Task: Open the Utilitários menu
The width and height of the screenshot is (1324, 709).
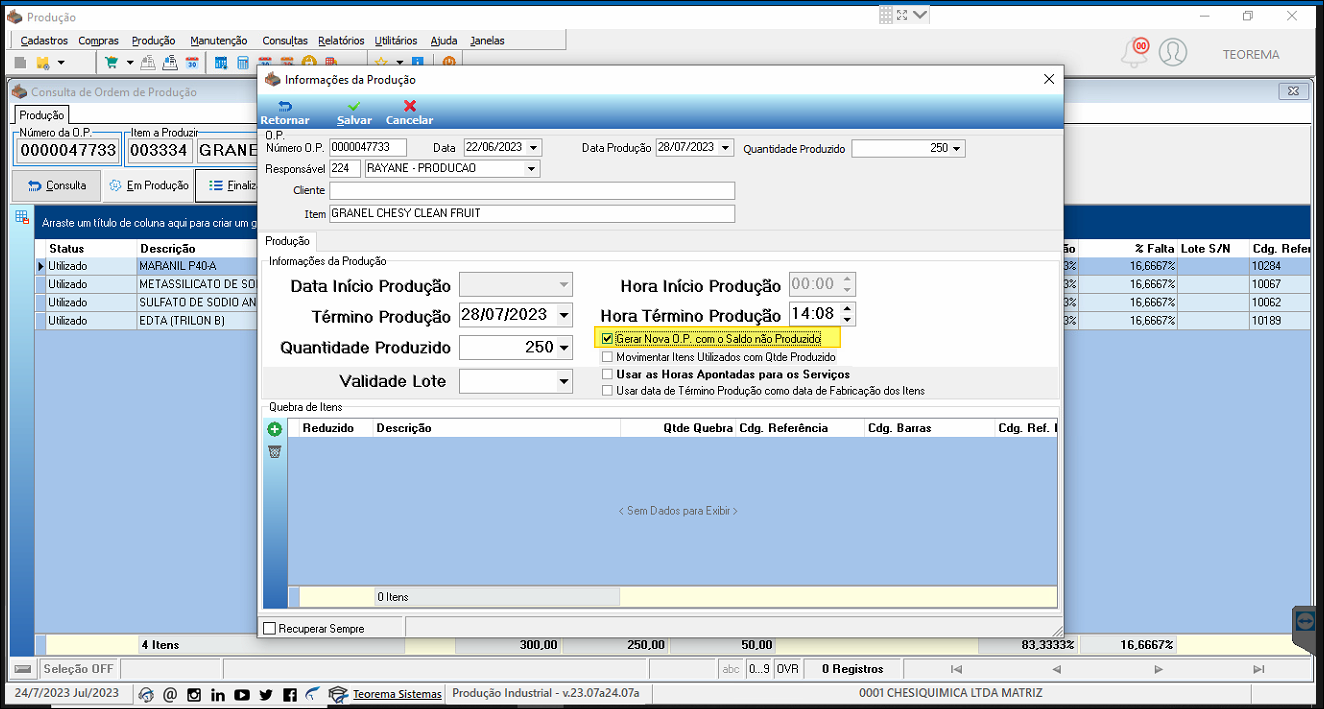Action: pyautogui.click(x=396, y=41)
